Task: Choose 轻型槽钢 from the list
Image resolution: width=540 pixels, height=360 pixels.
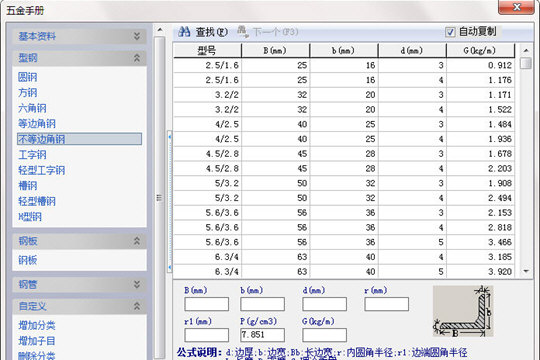Action: 37,201
